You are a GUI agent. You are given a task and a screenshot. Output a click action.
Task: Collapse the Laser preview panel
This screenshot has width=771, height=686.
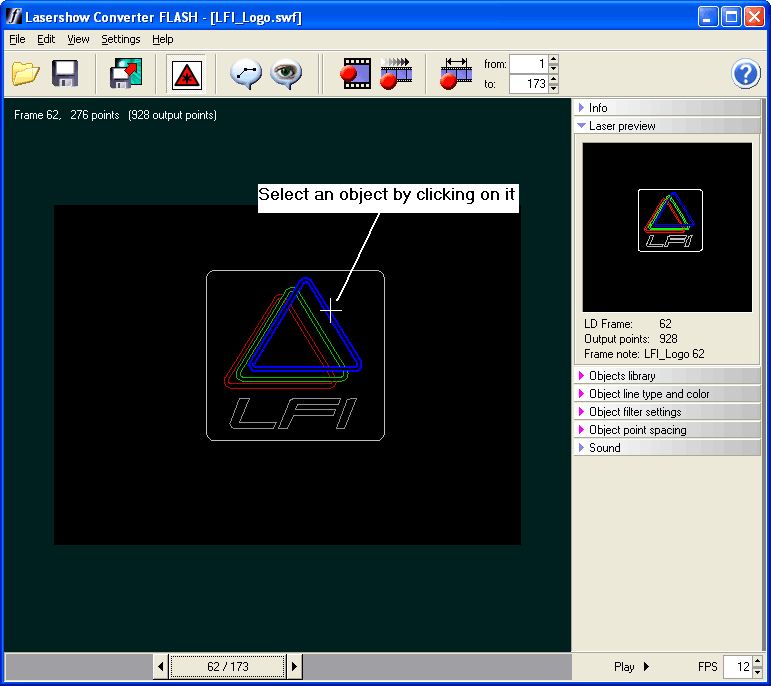point(667,126)
